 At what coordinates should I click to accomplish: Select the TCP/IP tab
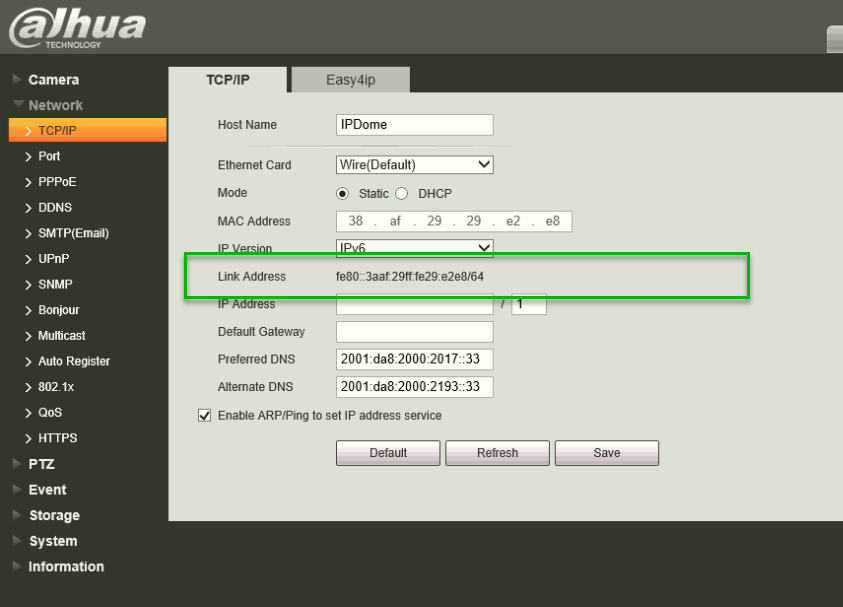pyautogui.click(x=227, y=80)
